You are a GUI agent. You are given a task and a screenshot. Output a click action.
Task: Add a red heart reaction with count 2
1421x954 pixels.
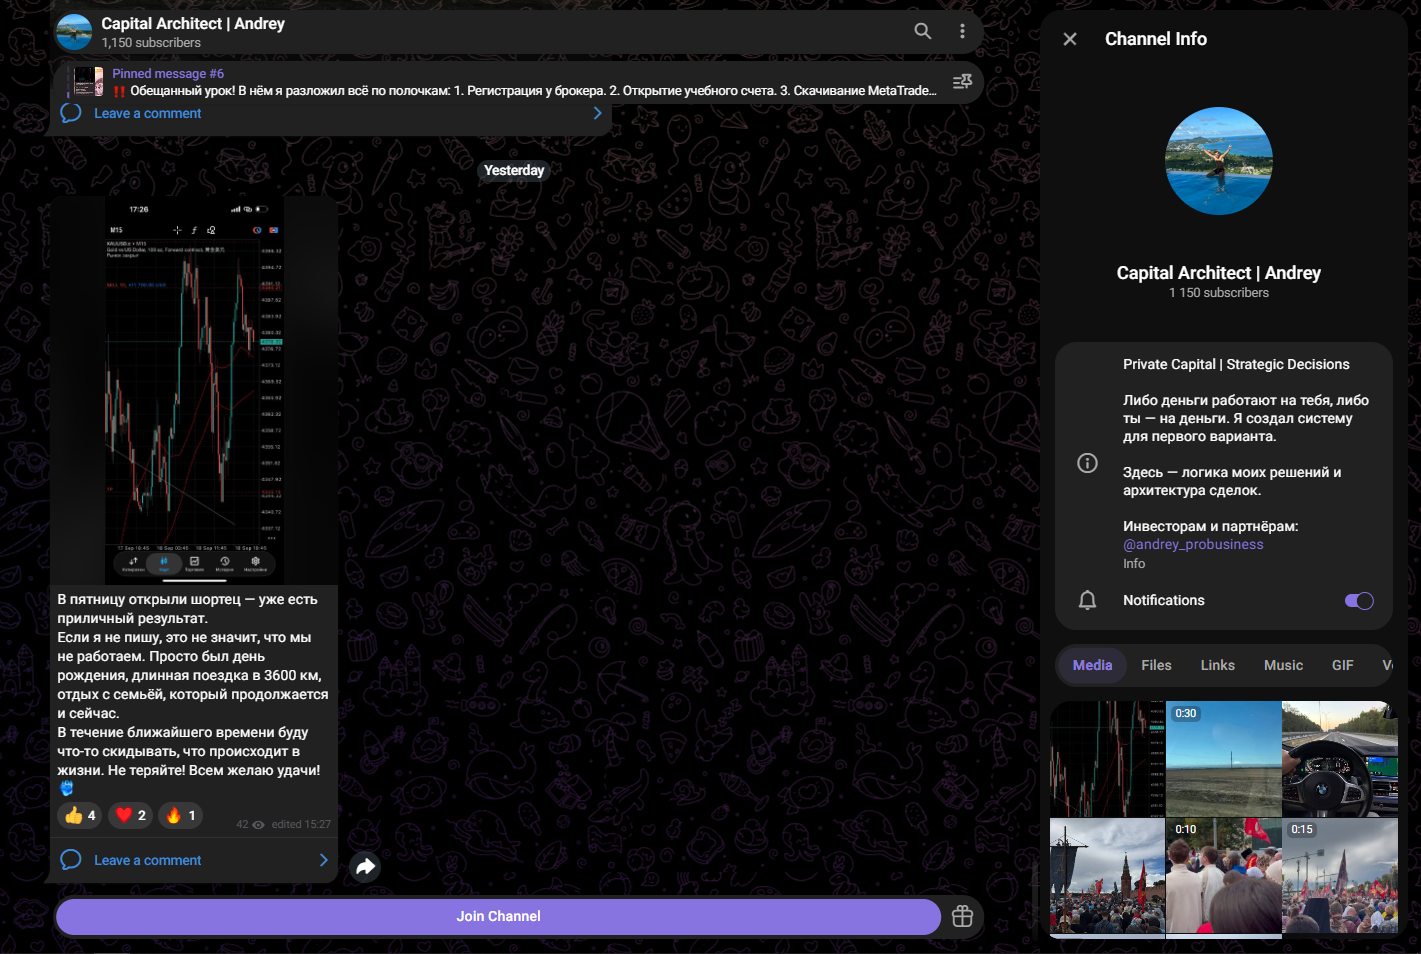tap(130, 815)
